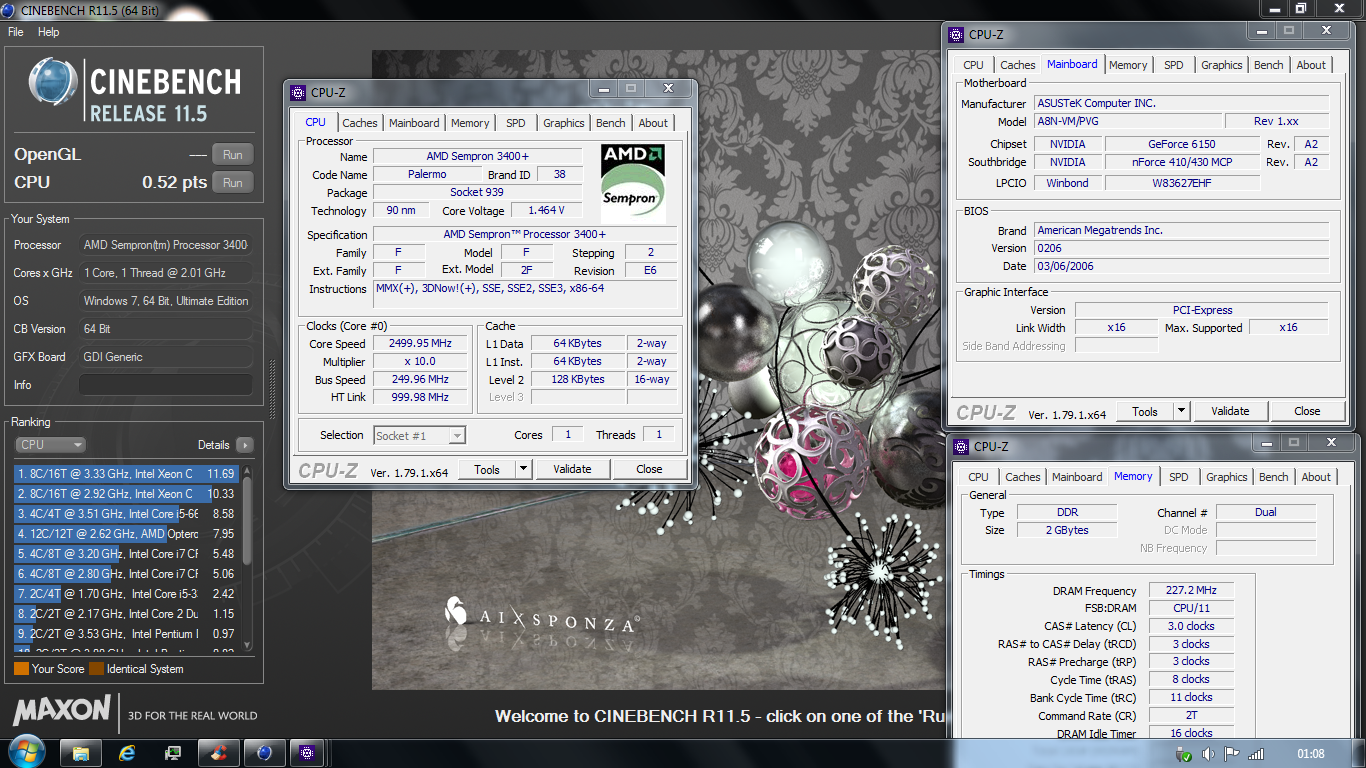
Task: Expand ranking Details arrow
Action: point(245,445)
